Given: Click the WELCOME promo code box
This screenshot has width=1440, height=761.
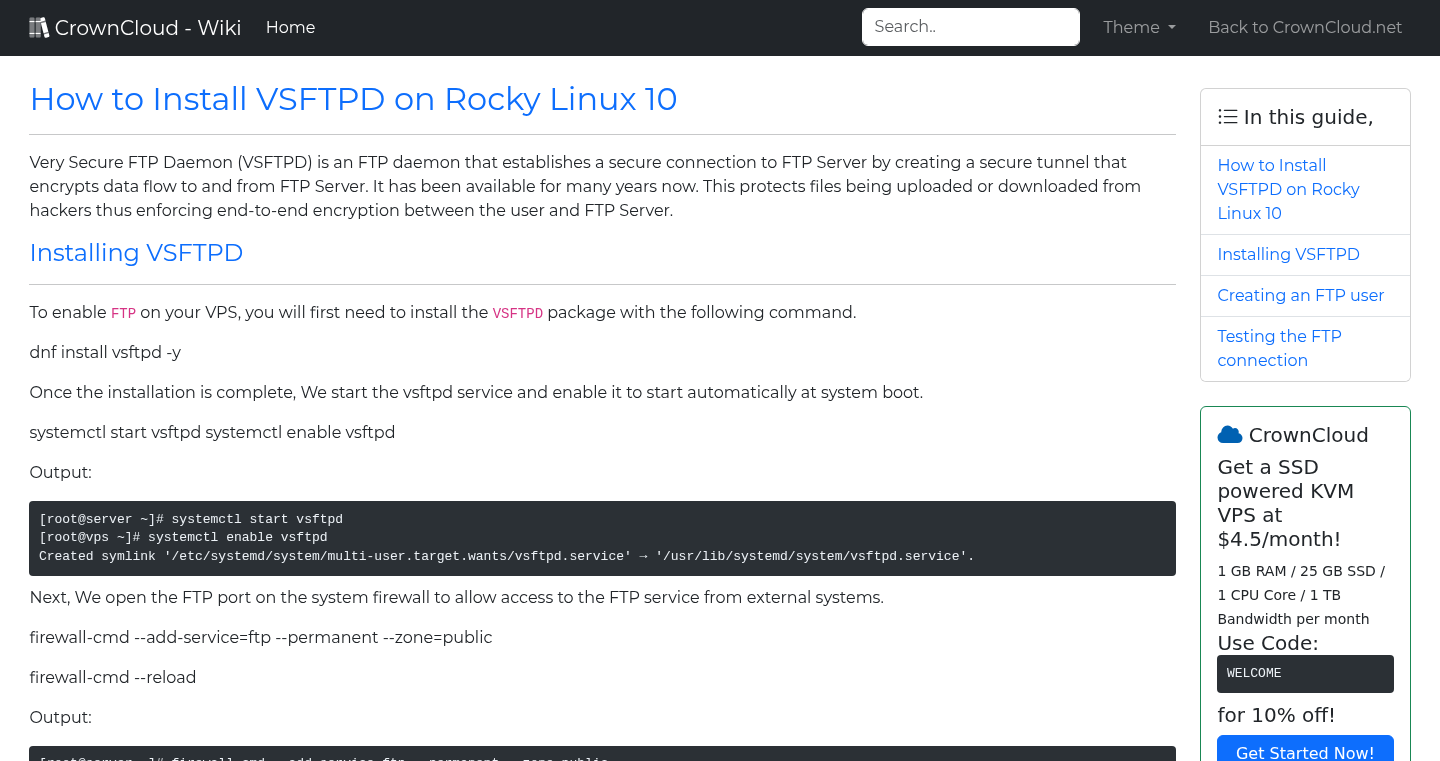Looking at the screenshot, I should [1305, 673].
